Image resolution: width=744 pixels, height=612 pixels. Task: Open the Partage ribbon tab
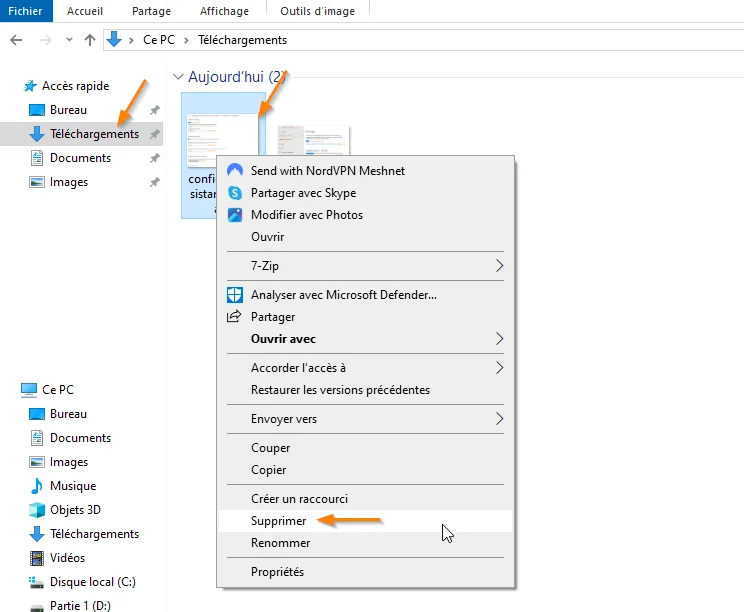coord(151,11)
